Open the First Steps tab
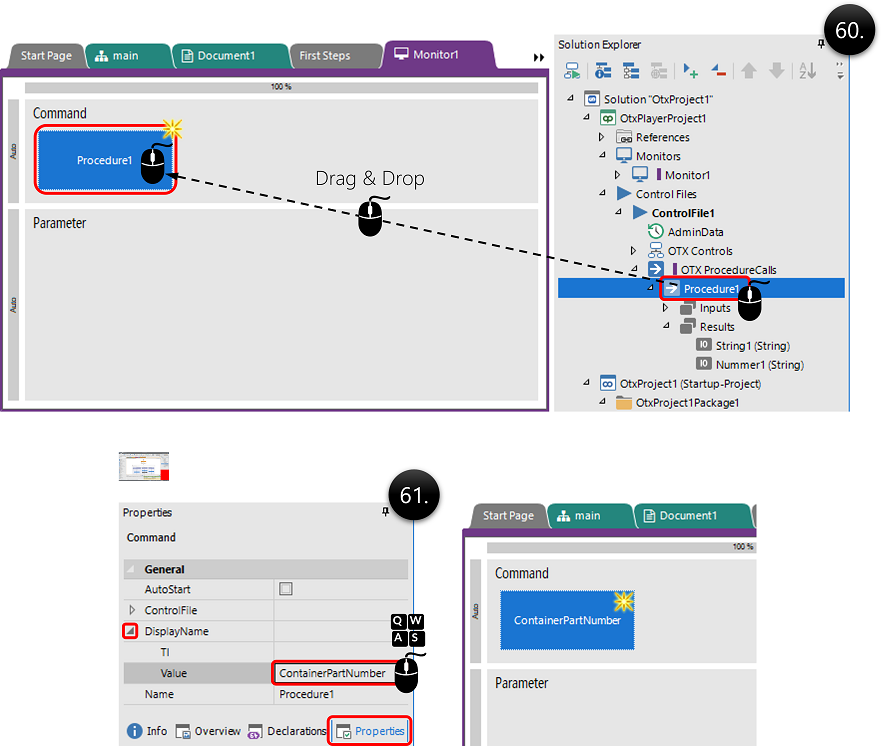This screenshot has height=746, width=884. pos(325,56)
